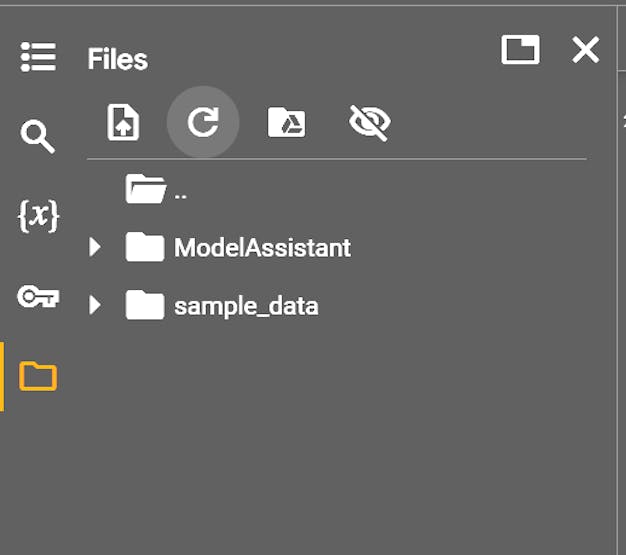The width and height of the screenshot is (626, 555).
Task: Click the Files folder icon in sidebar
Action: (38, 376)
